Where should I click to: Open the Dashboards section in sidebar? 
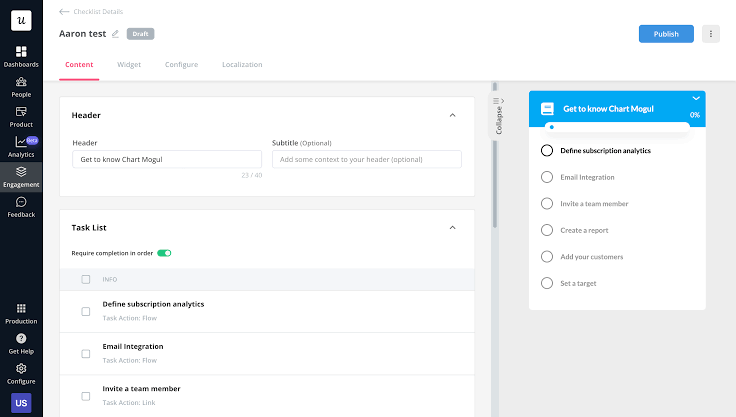point(21,52)
